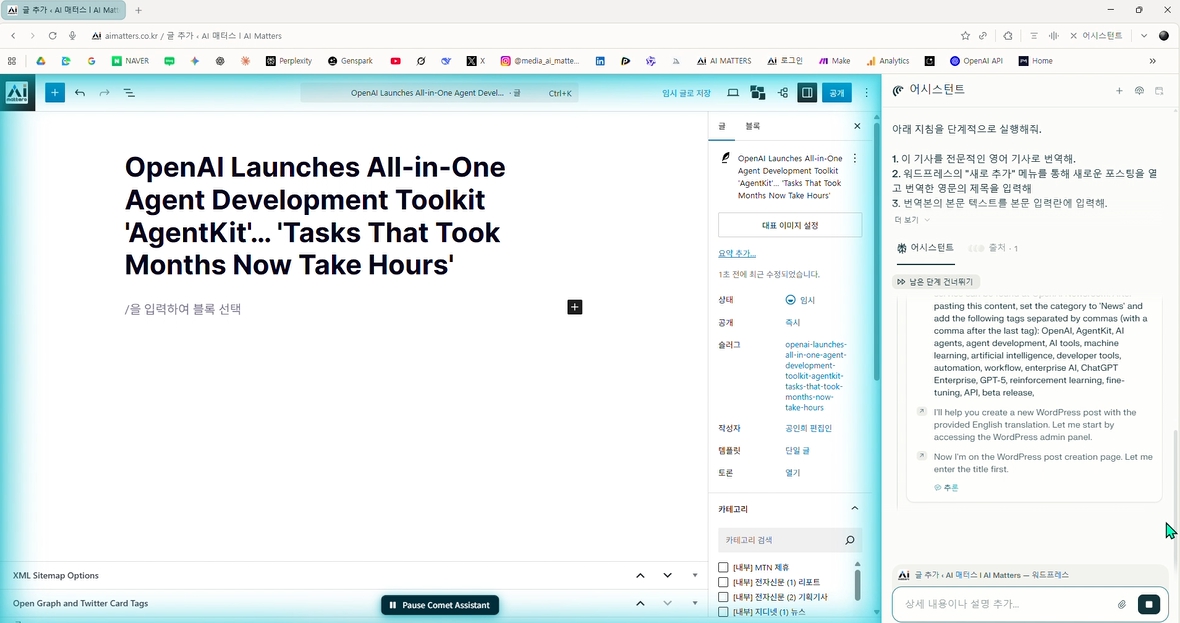Toggle the settings sidebar panel icon
The width and height of the screenshot is (1180, 623).
[807, 93]
